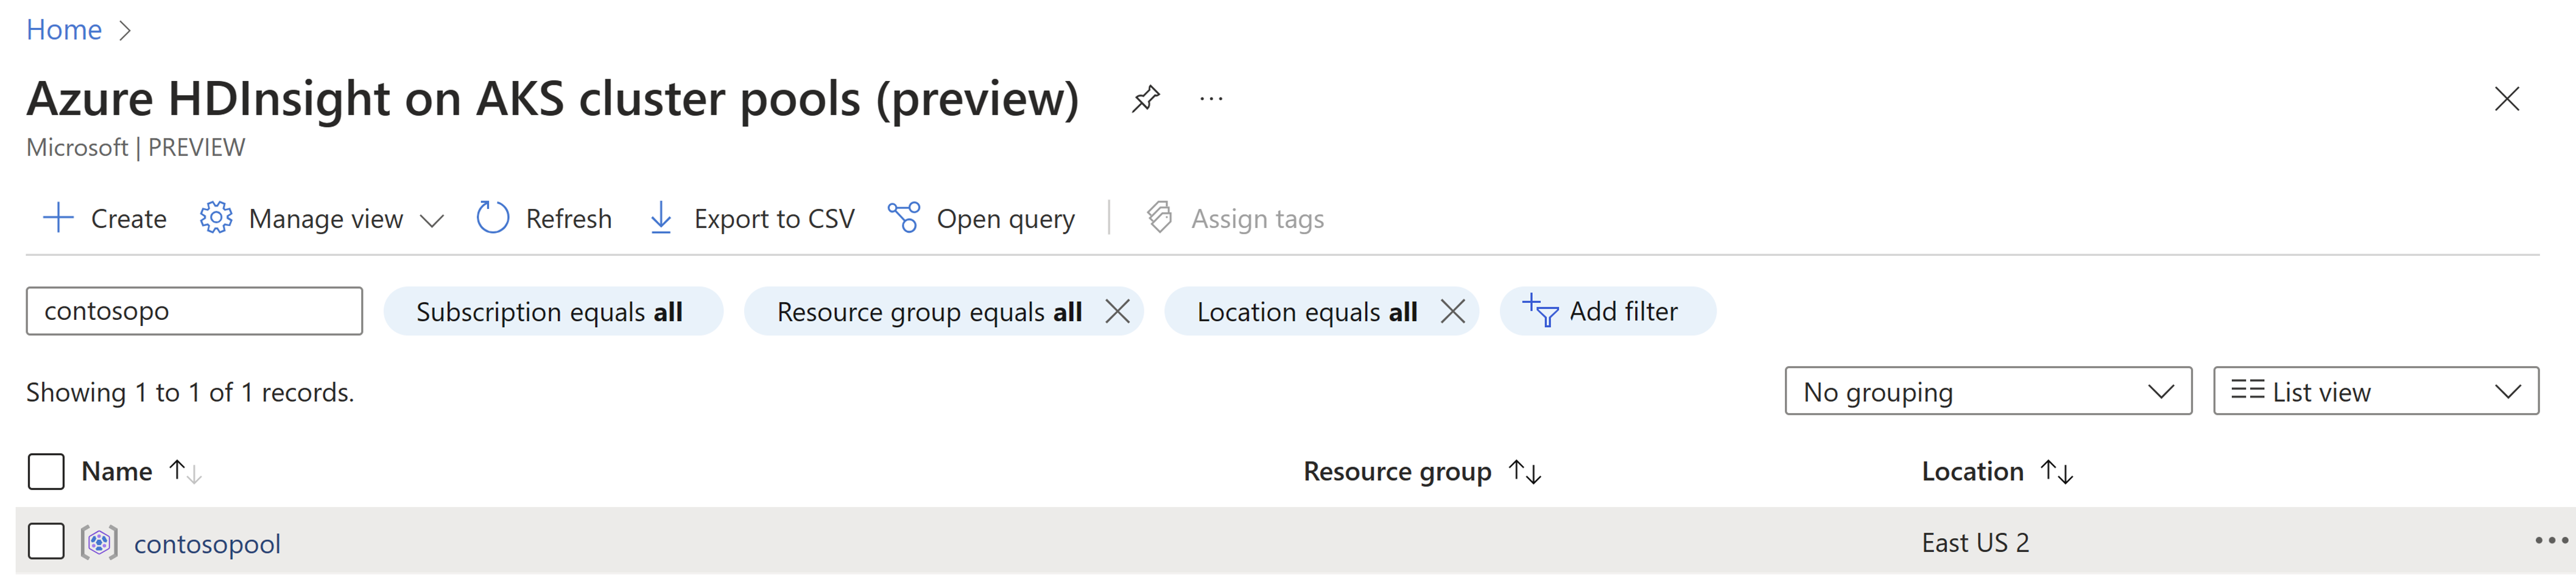
Task: Click the Refresh icon
Action: click(493, 218)
